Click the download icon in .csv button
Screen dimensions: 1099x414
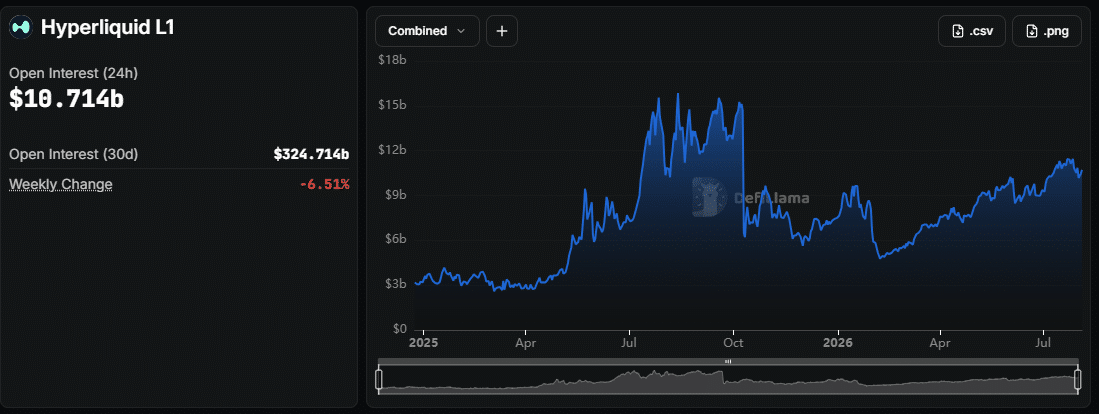(957, 31)
